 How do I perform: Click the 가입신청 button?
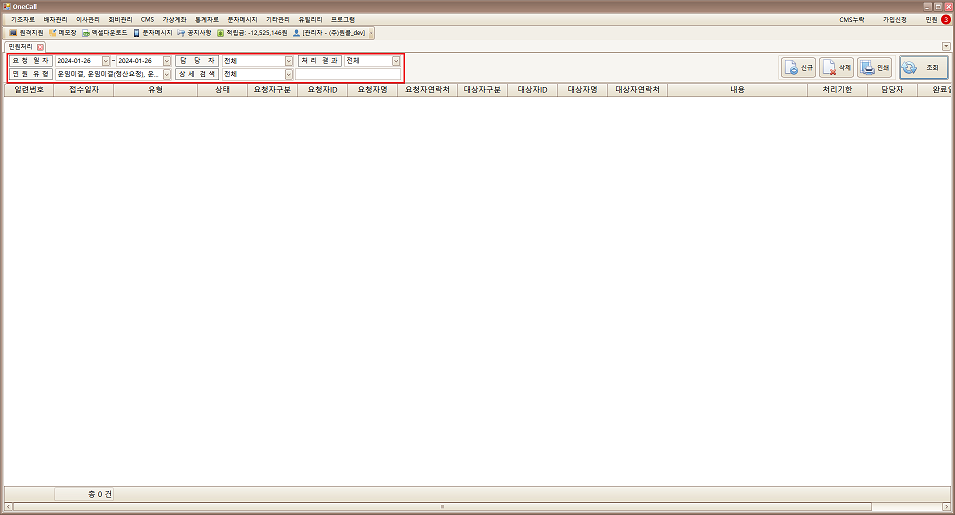pos(894,19)
